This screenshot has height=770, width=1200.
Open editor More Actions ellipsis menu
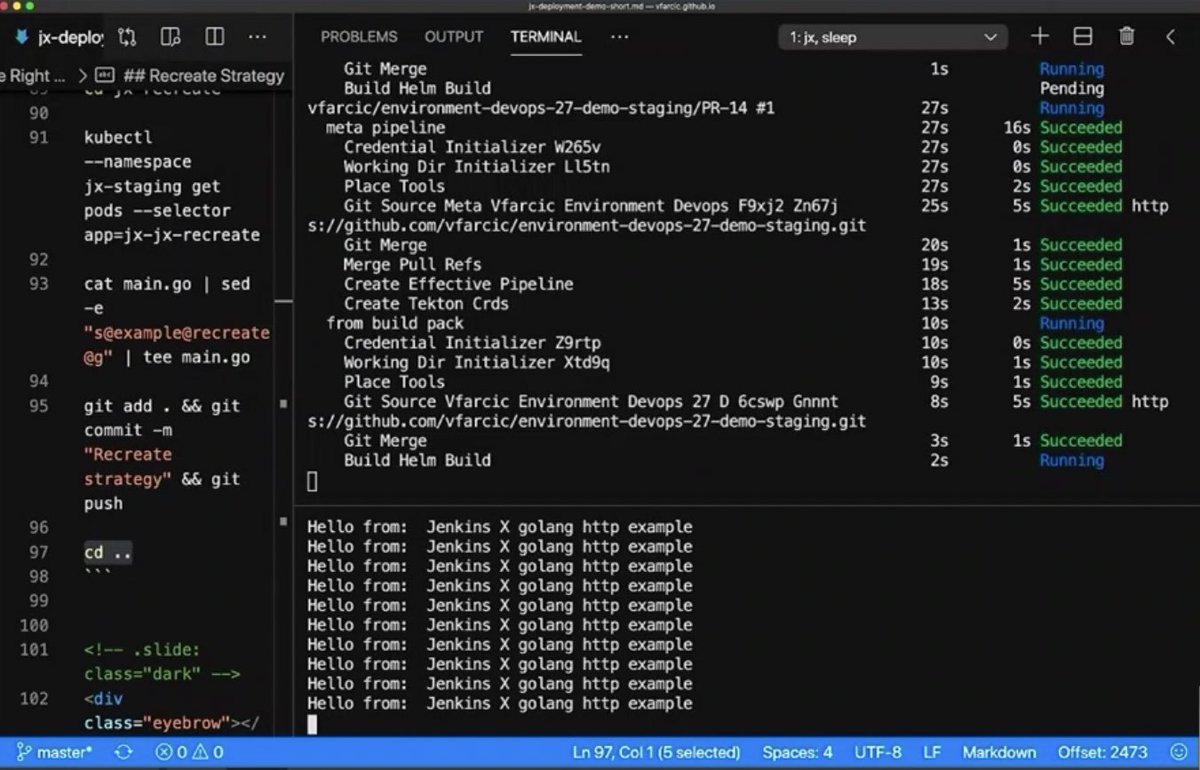click(258, 37)
